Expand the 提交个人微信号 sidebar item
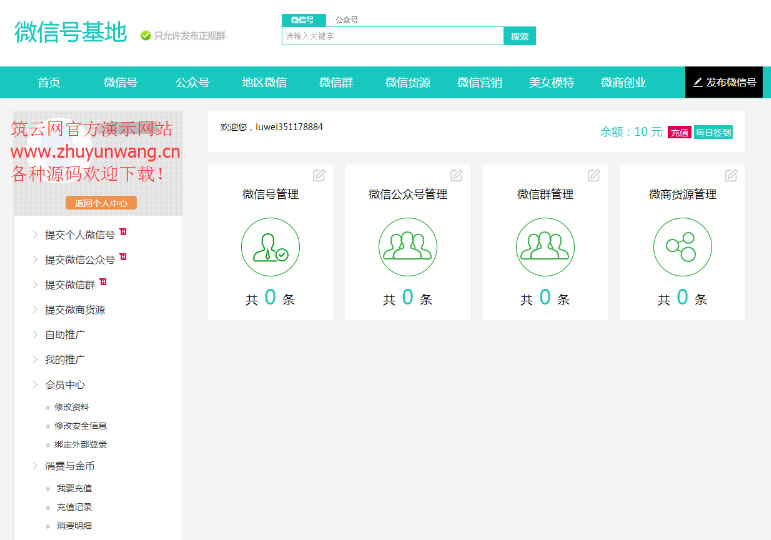The width and height of the screenshot is (771, 540). click(x=79, y=235)
